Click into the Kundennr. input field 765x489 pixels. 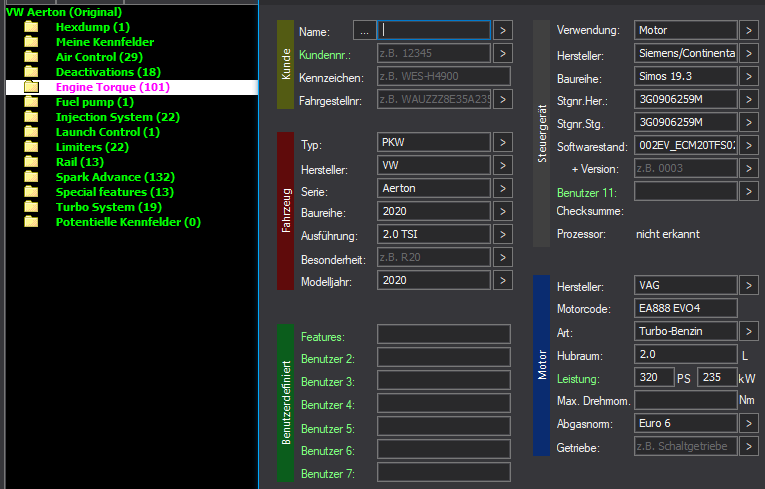coord(434,53)
